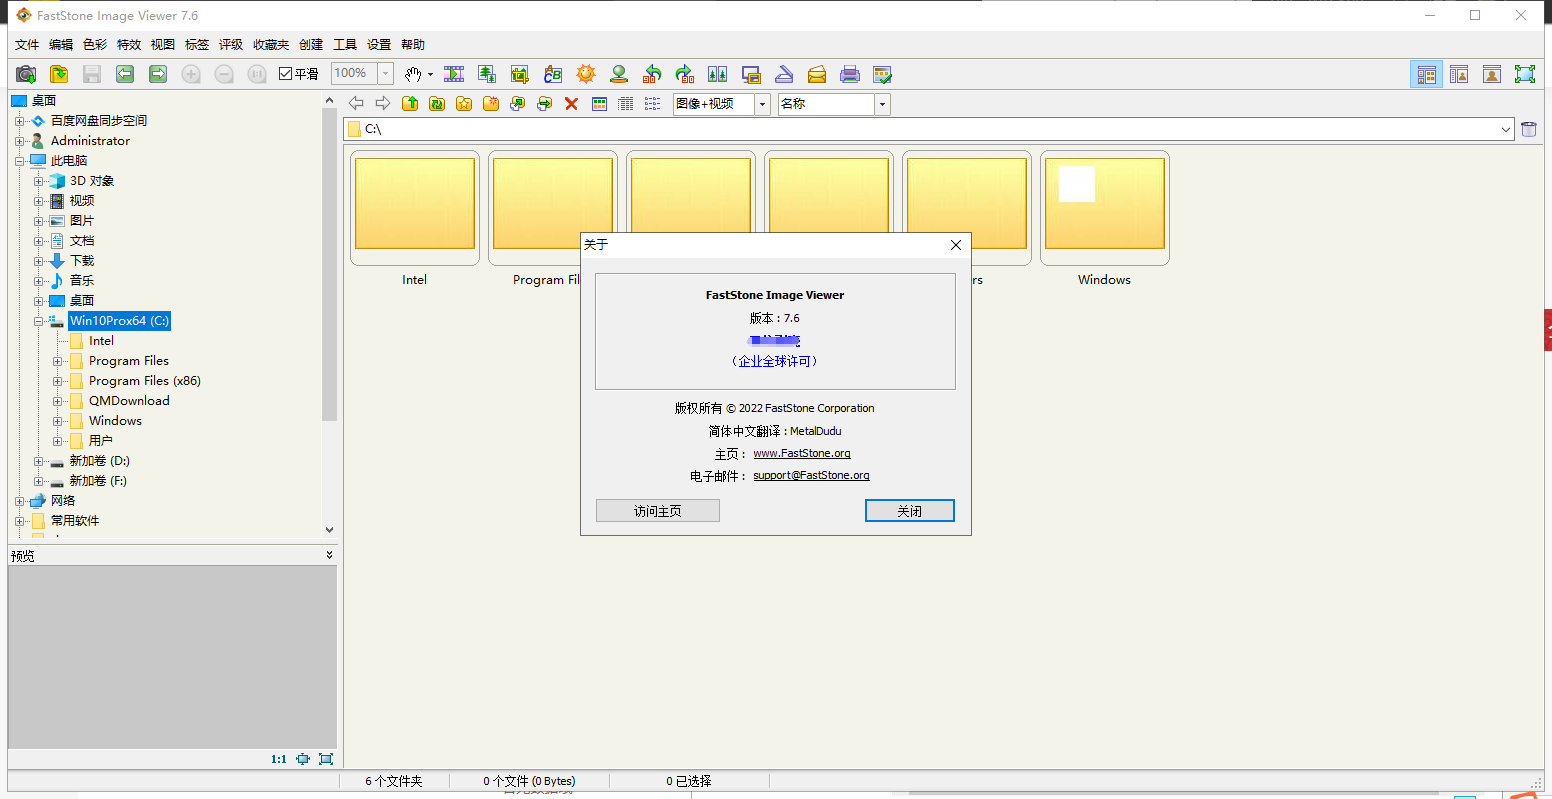Image resolution: width=1552 pixels, height=799 pixels.
Task: Send image by email using envelope icon
Action: click(817, 73)
